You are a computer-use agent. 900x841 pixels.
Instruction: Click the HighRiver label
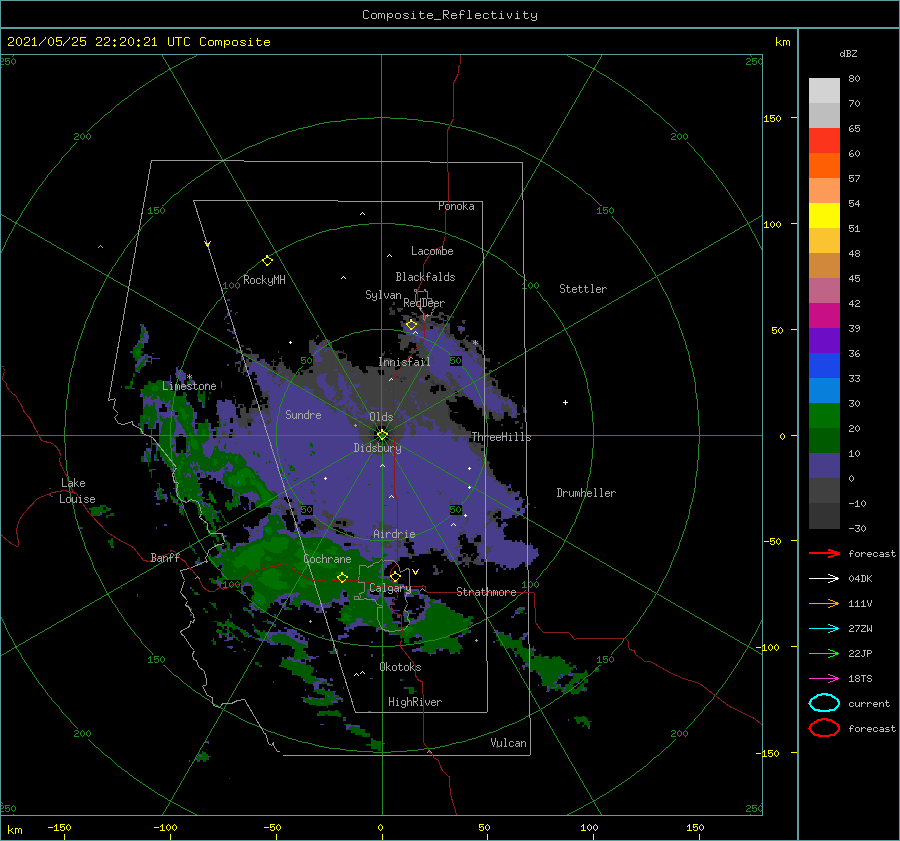coord(415,702)
